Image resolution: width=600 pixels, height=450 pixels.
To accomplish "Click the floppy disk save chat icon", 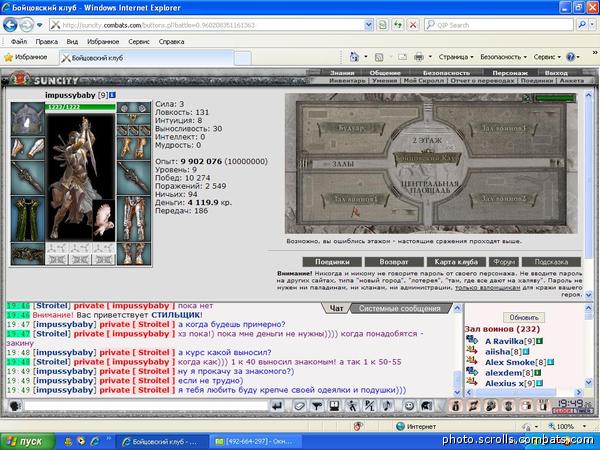I will 334,406.
